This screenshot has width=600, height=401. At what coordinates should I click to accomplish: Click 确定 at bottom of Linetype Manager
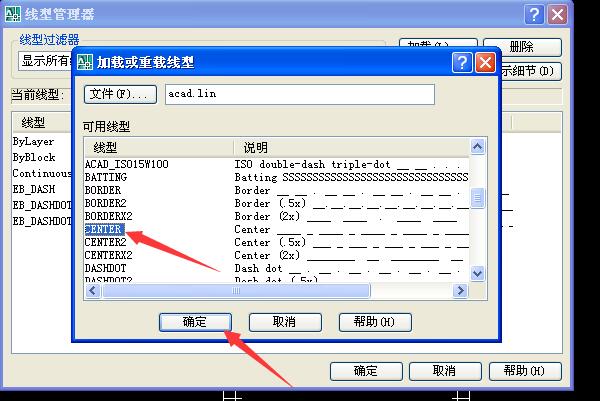pos(366,371)
